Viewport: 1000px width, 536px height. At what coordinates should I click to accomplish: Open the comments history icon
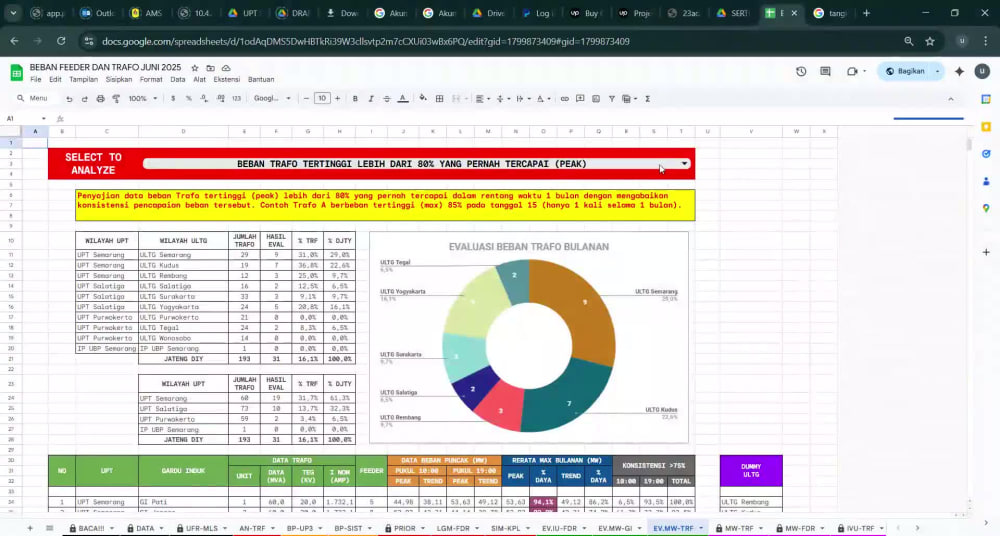825,71
